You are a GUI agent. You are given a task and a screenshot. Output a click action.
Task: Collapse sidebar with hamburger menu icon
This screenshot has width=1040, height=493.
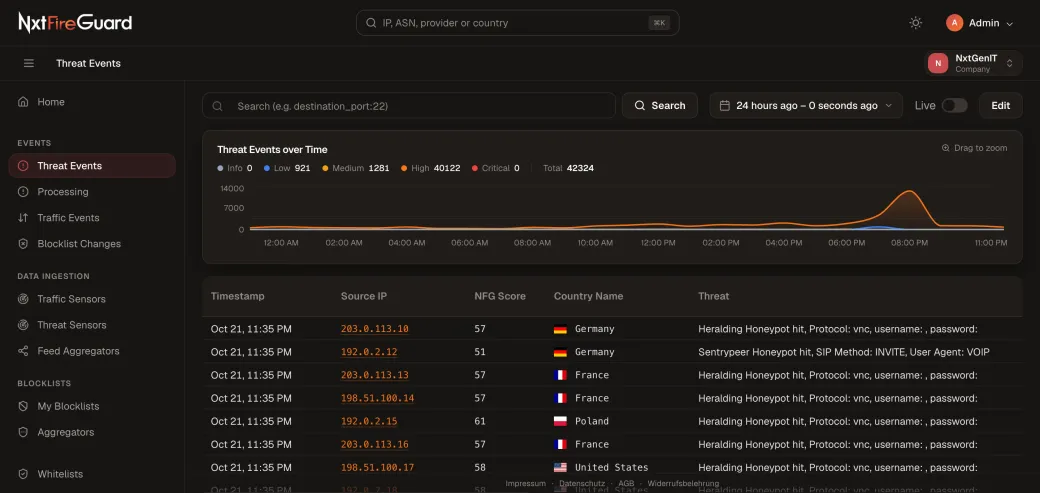29,63
